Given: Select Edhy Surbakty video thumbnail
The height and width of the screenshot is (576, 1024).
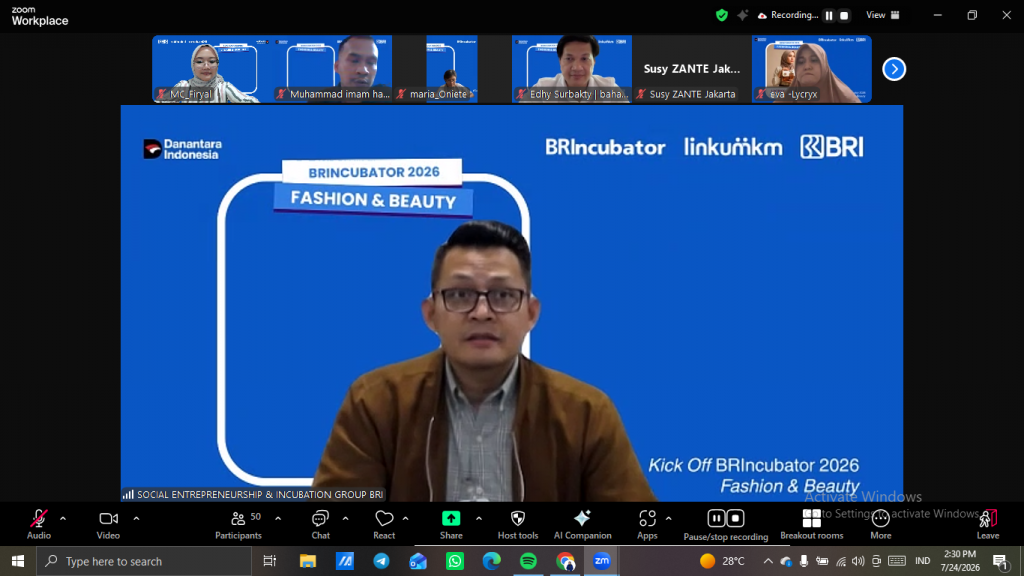Looking at the screenshot, I should click(572, 69).
